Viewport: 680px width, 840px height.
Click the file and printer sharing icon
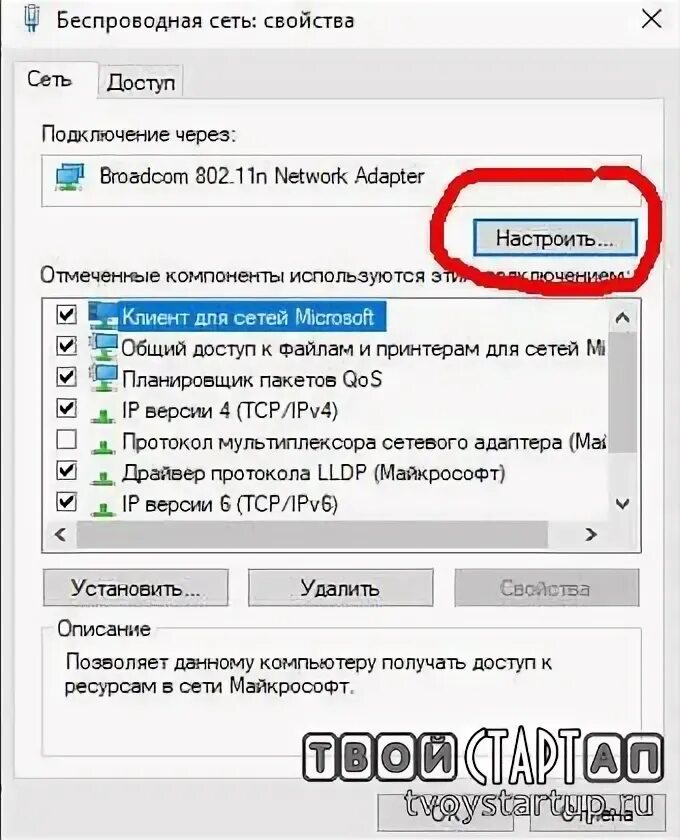point(103,347)
